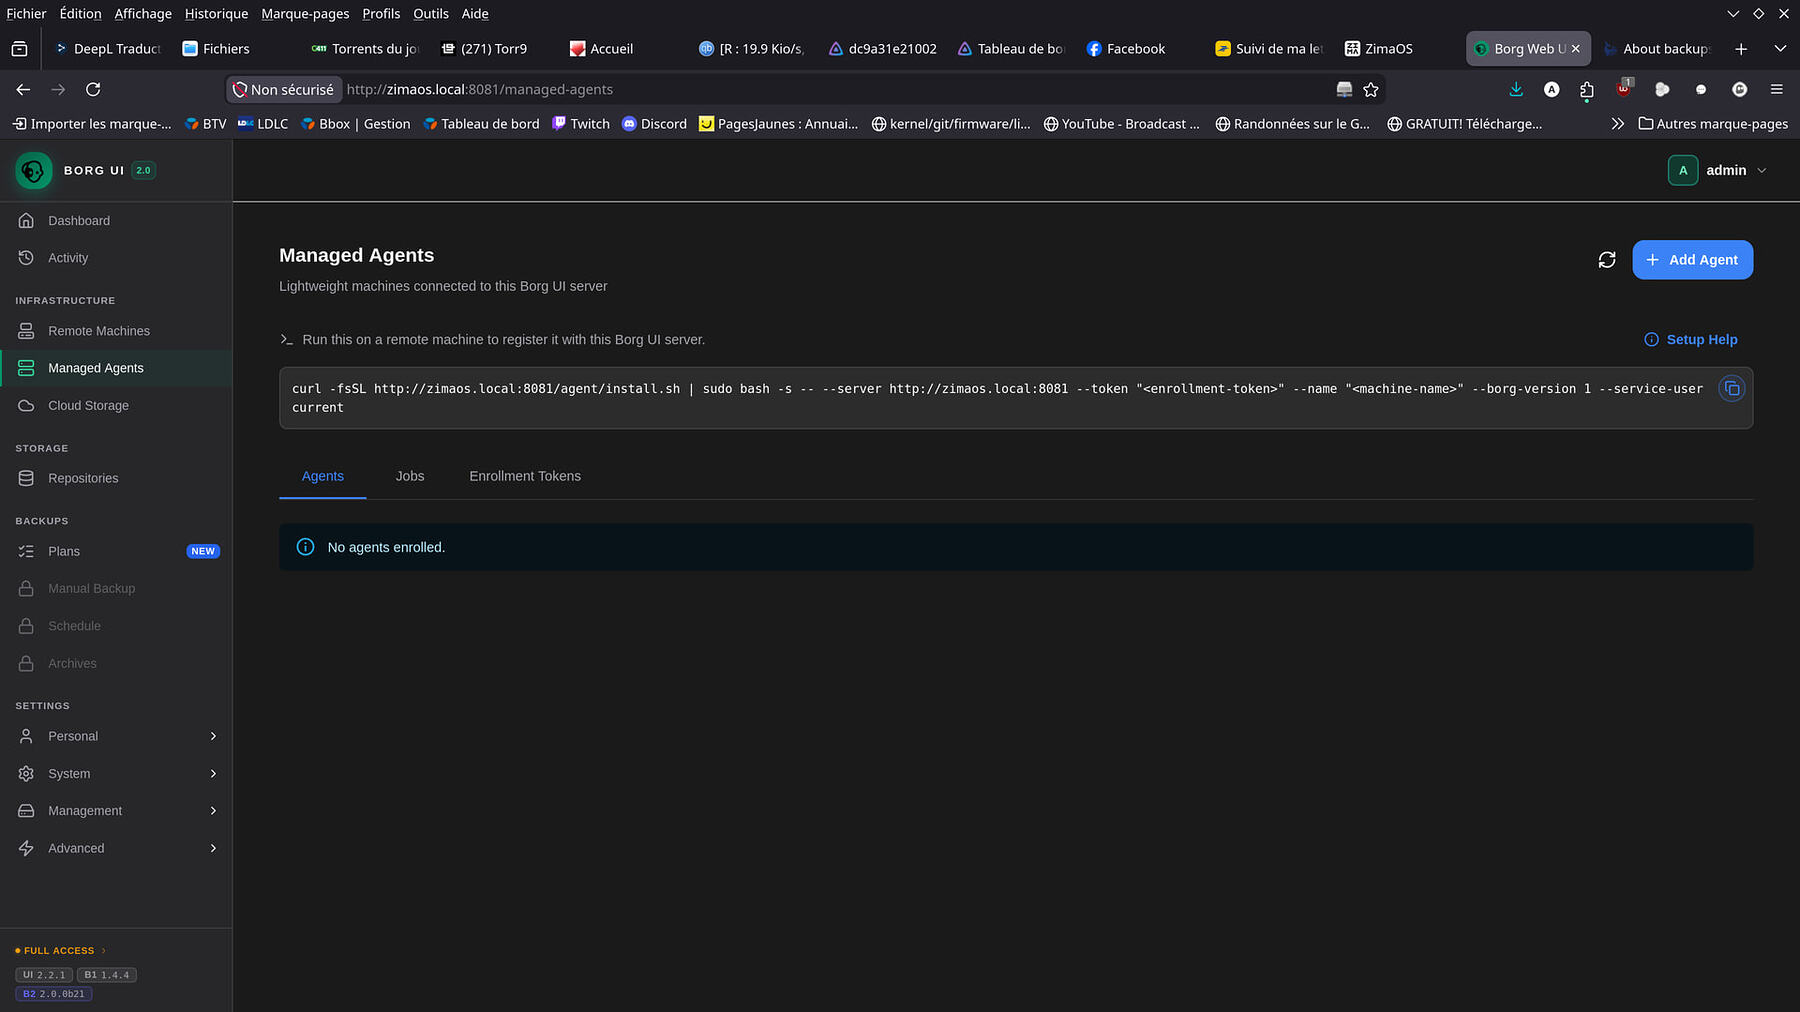
Task: Expand Advanced settings section
Action: coord(116,848)
